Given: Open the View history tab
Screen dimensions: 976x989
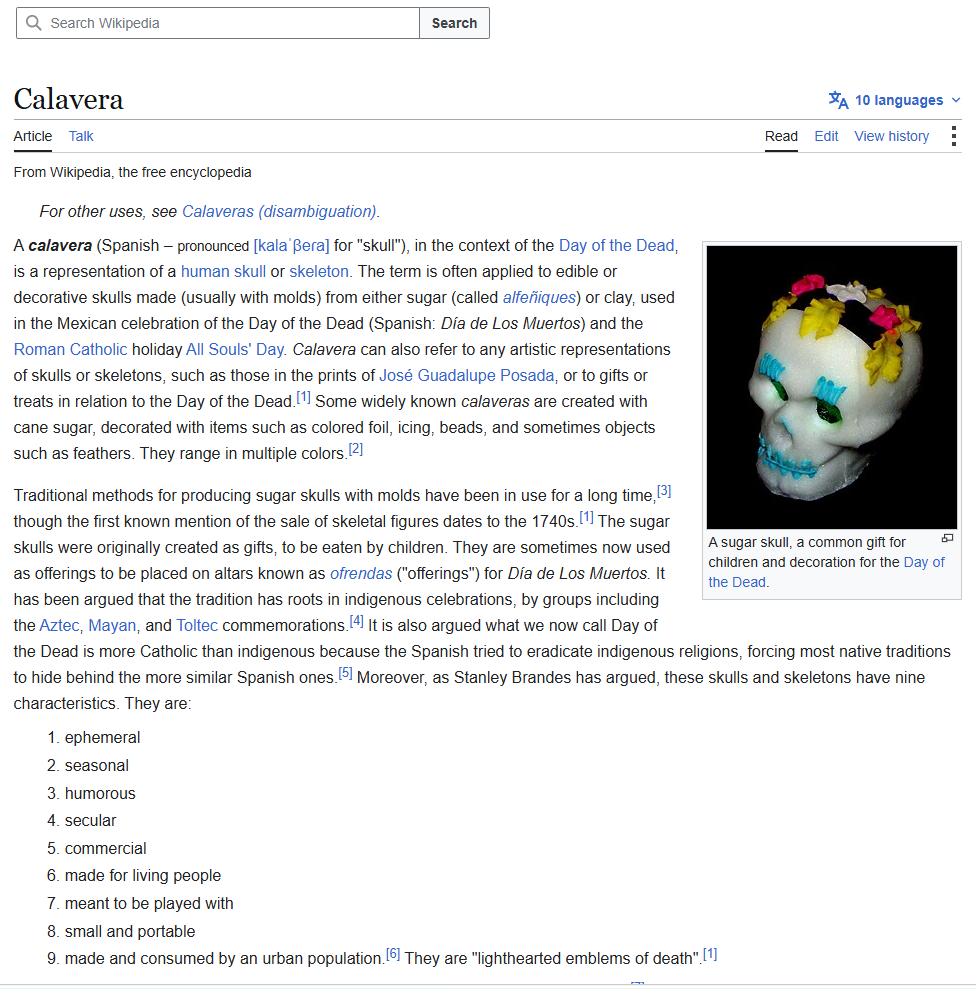Looking at the screenshot, I should 891,136.
